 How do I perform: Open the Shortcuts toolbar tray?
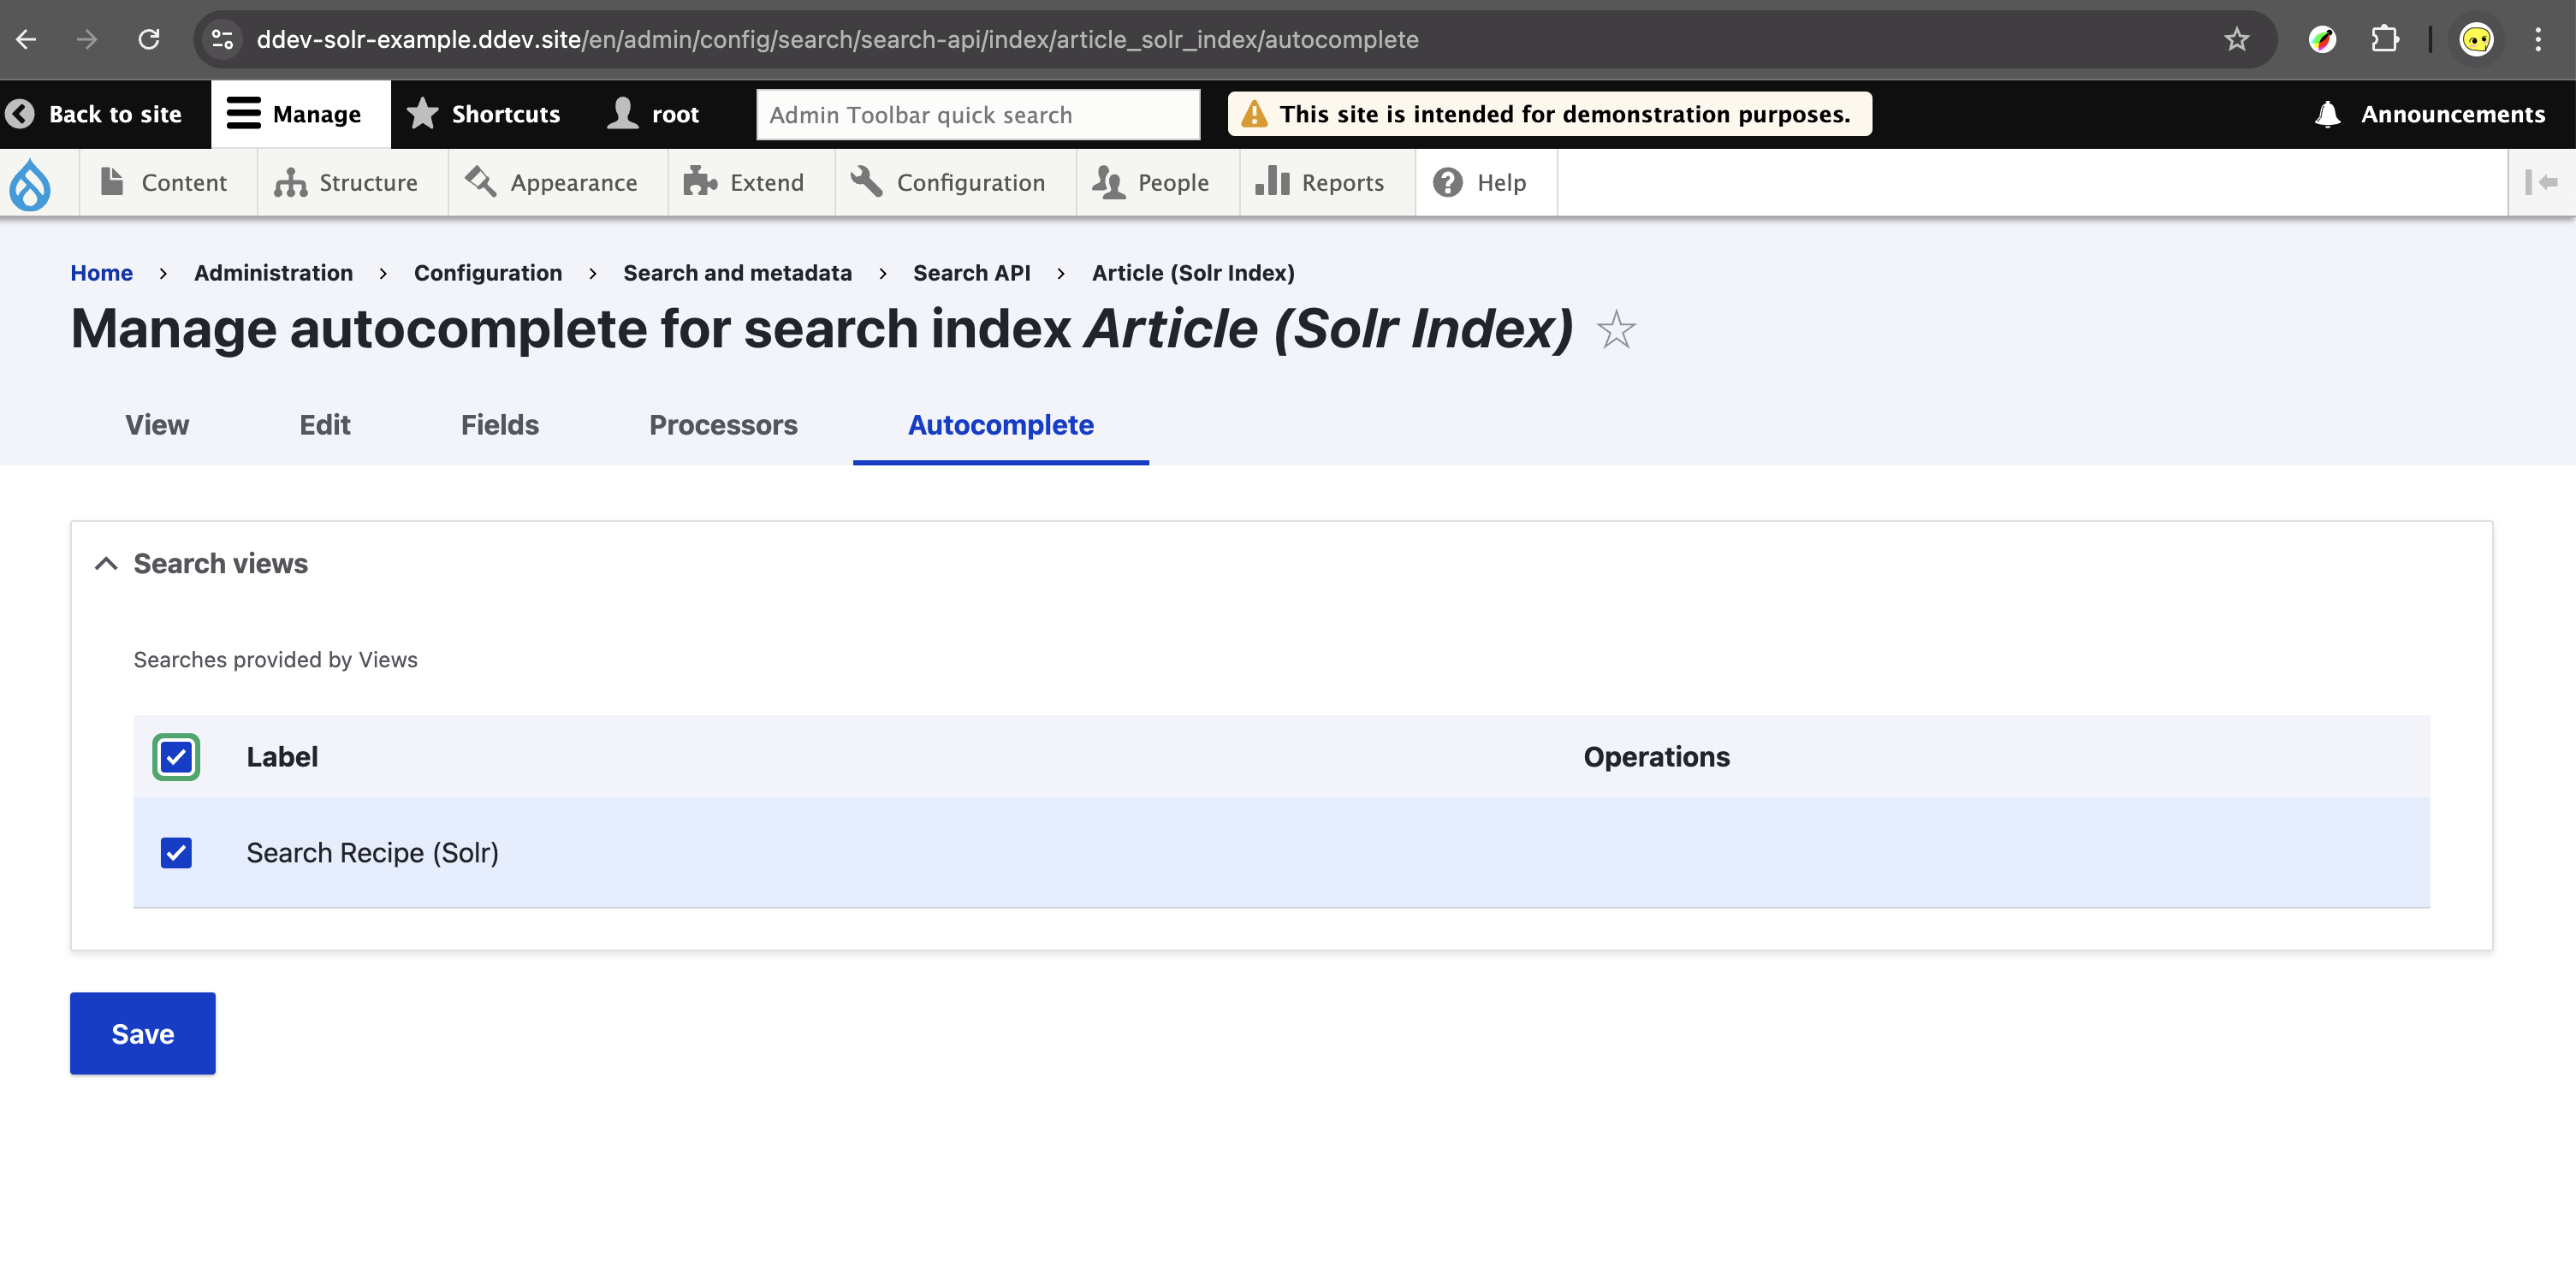tap(484, 114)
